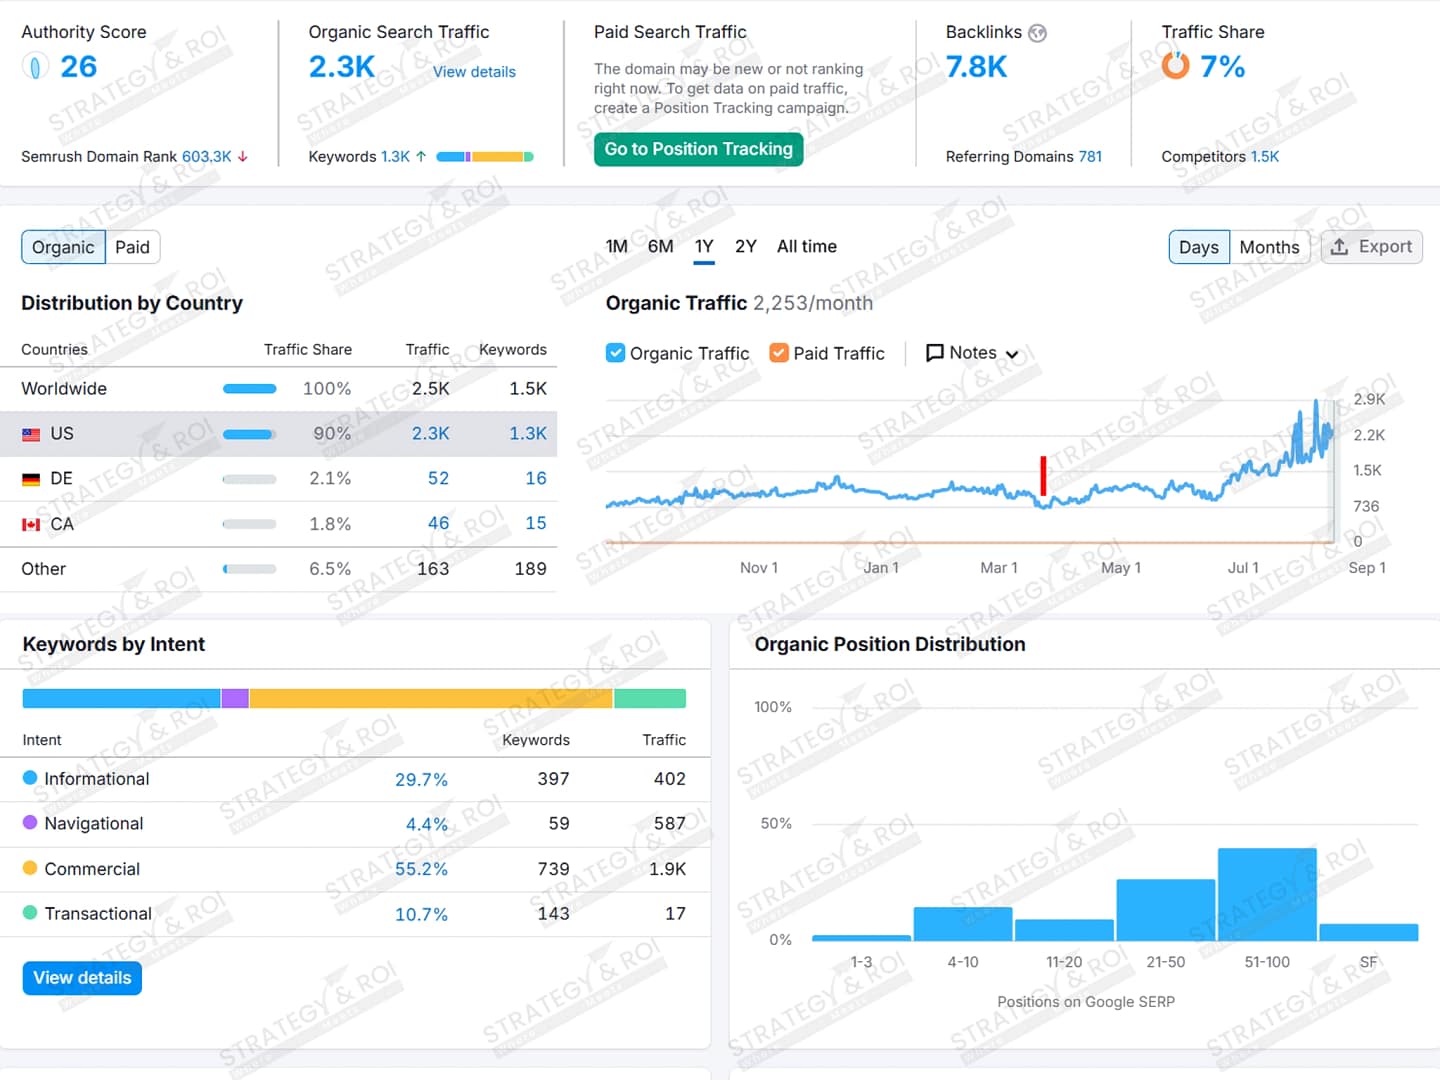Click the Keywords by Intent commercial bar

[430, 698]
